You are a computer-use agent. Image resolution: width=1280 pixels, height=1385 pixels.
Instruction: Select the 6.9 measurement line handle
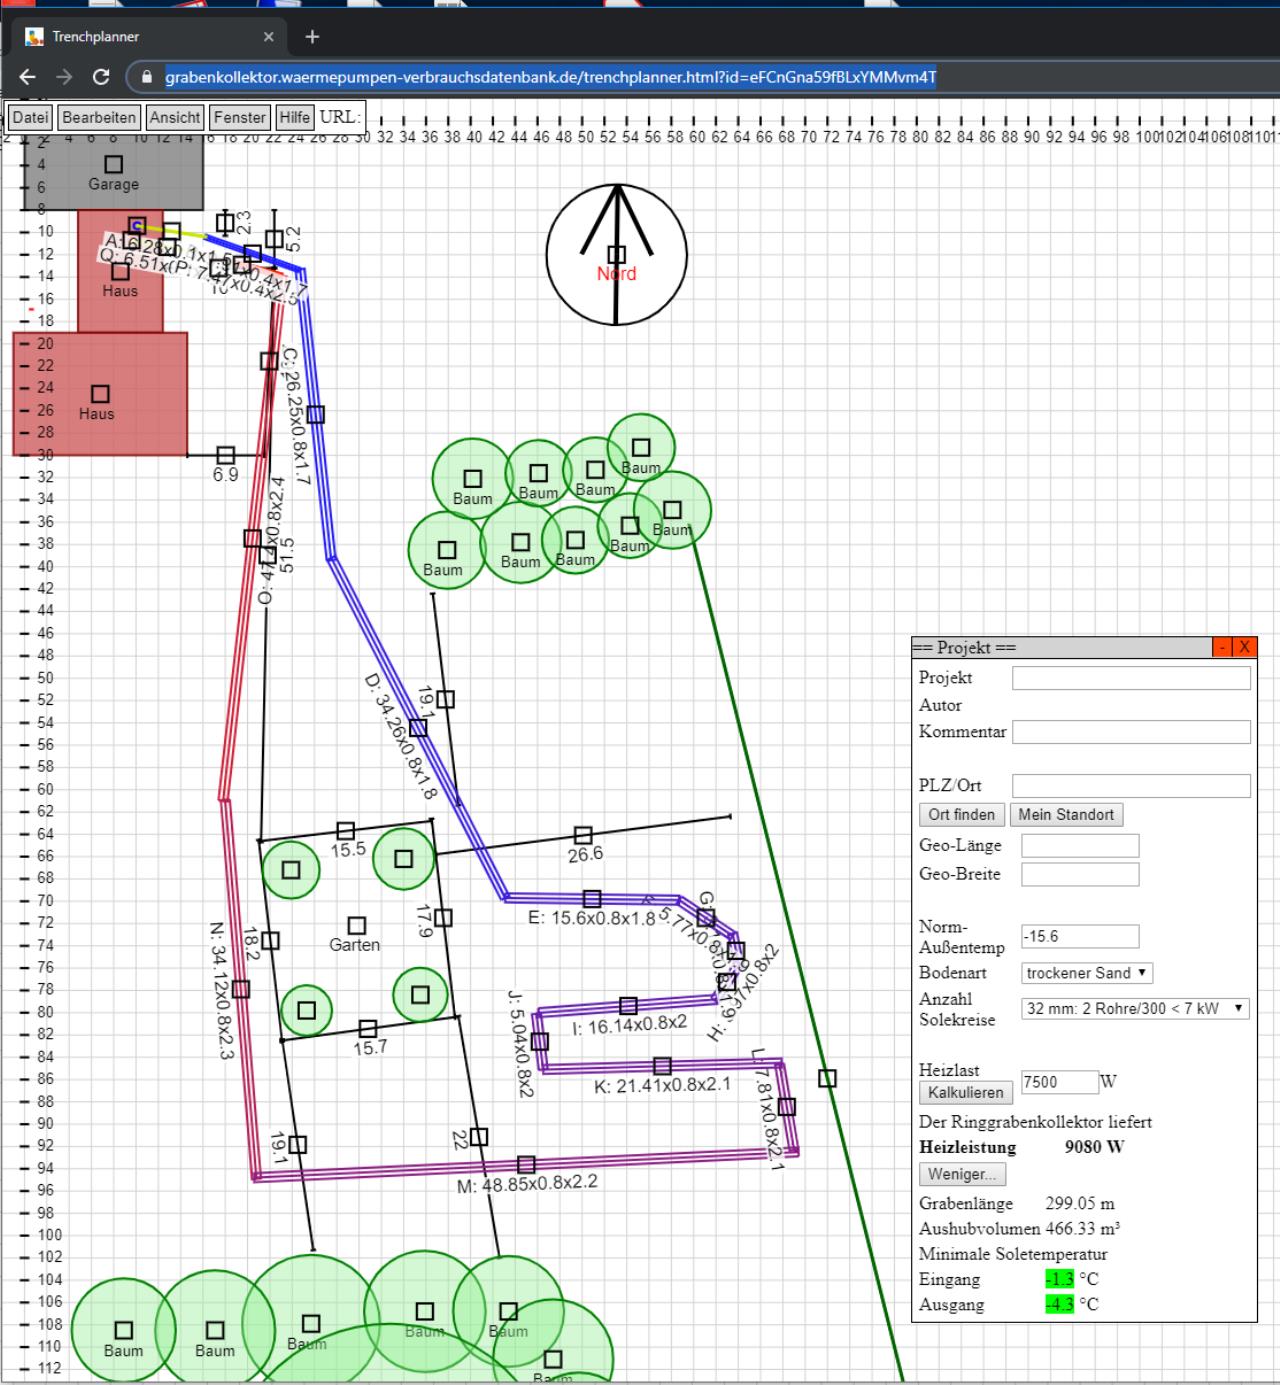226,456
